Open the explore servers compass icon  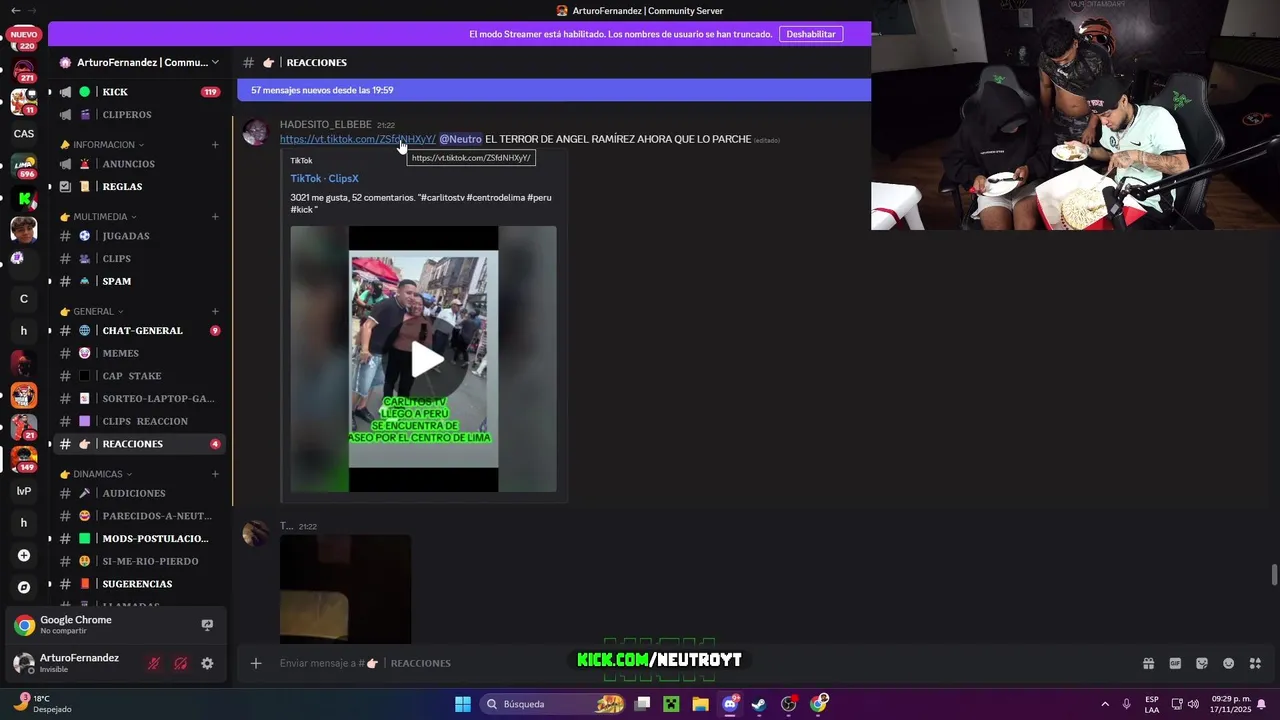(x=24, y=587)
